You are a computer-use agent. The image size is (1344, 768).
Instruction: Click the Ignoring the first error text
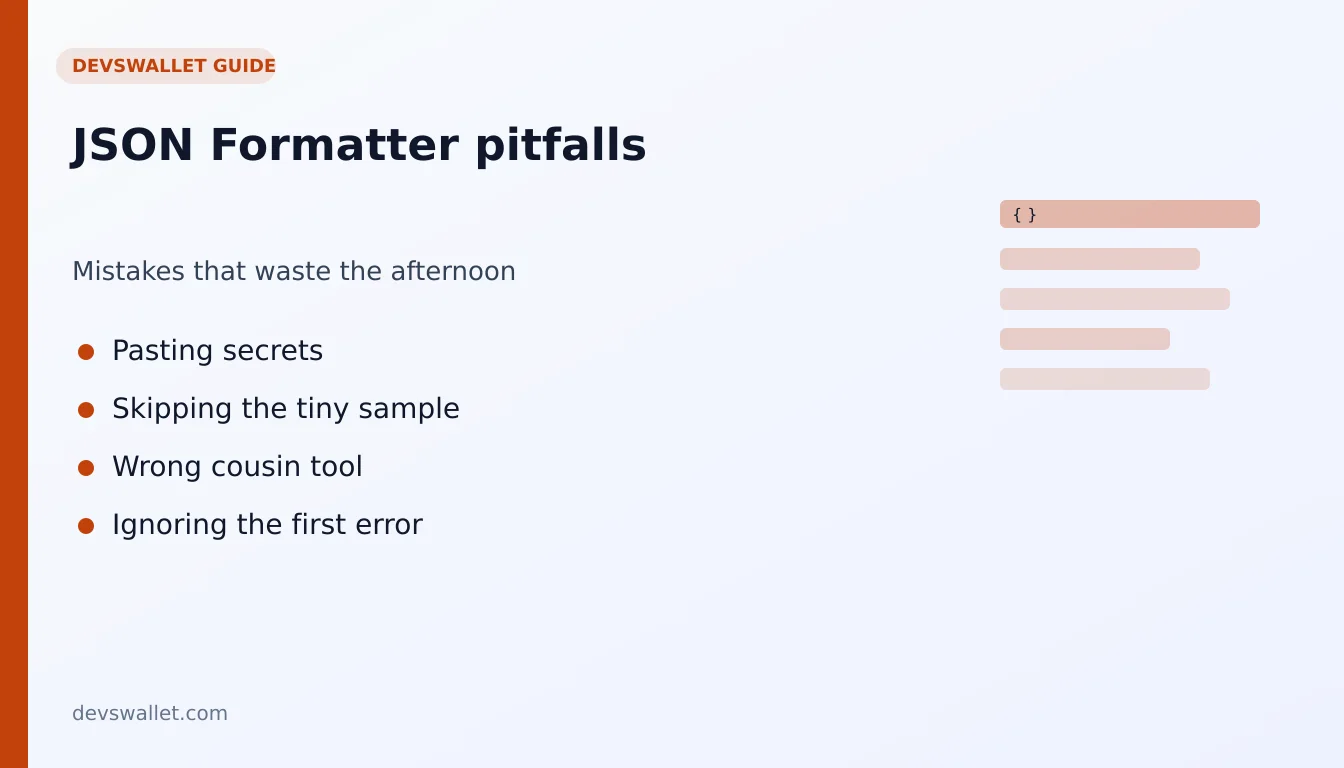pos(267,525)
